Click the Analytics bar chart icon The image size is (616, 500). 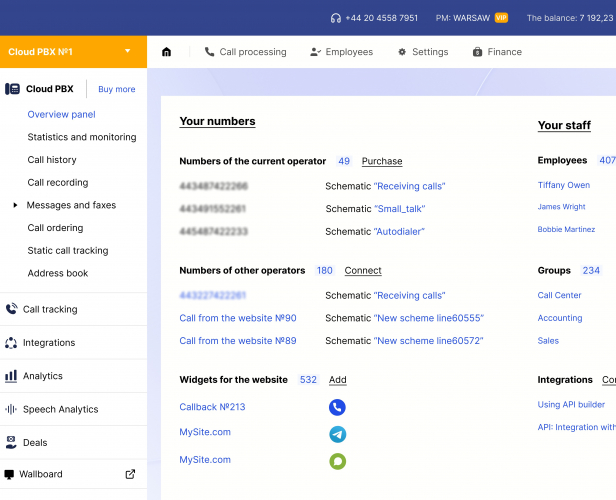[11, 376]
